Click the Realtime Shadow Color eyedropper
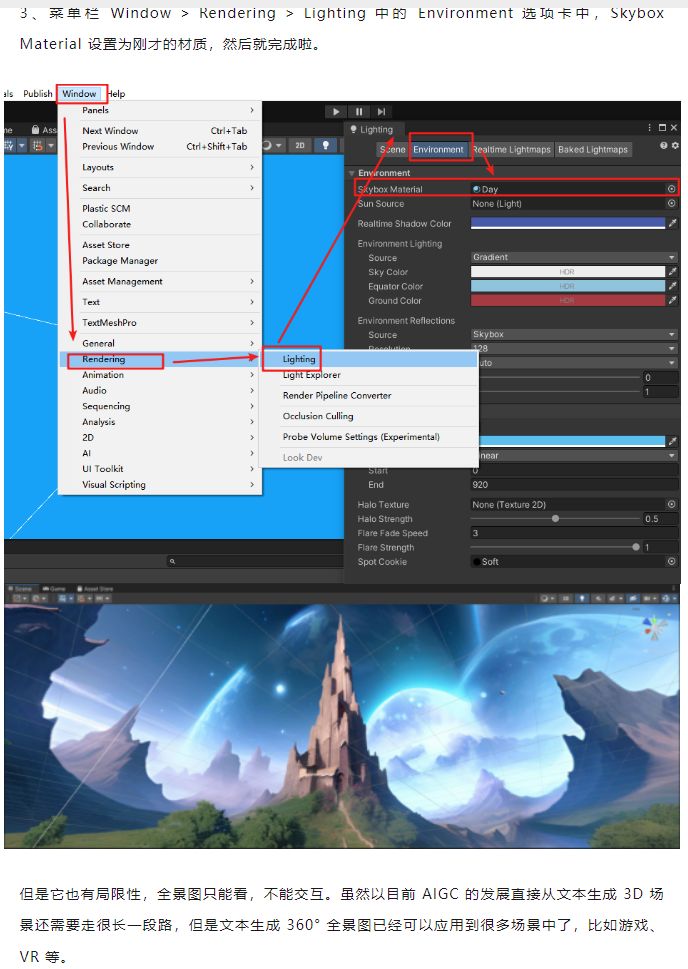The image size is (688, 969). tap(673, 223)
